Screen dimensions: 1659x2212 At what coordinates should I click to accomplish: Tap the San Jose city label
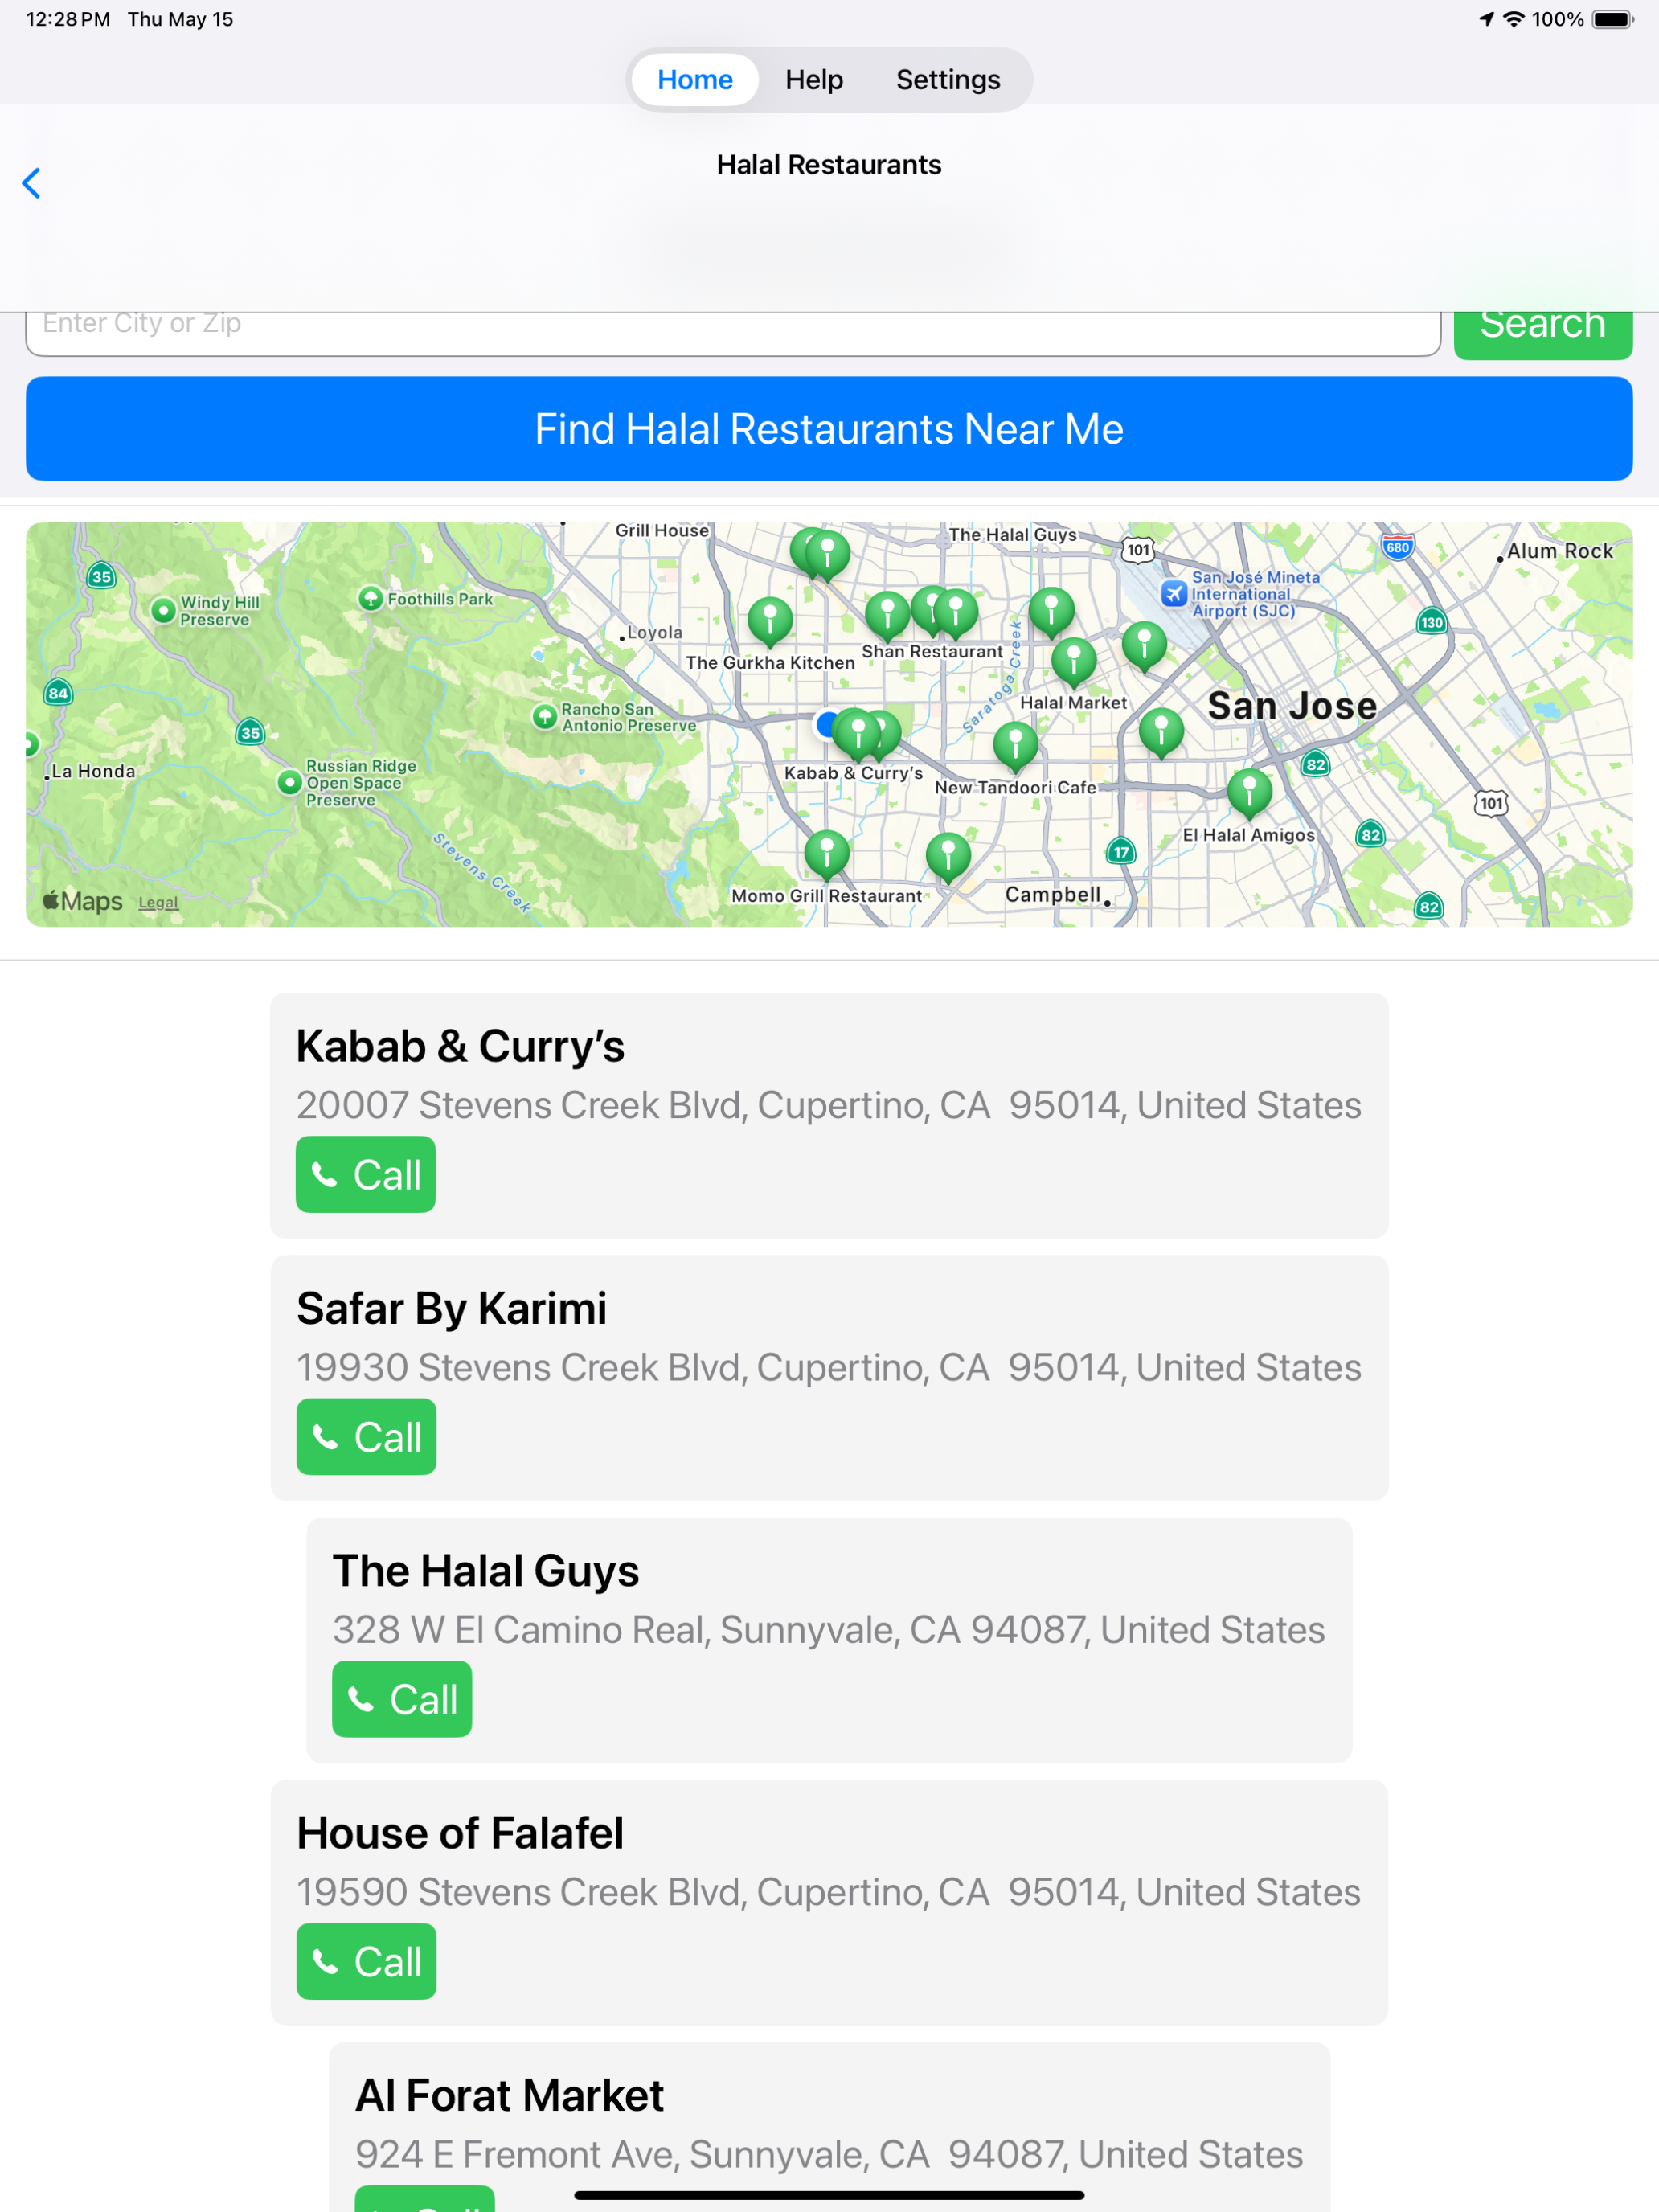click(1292, 706)
